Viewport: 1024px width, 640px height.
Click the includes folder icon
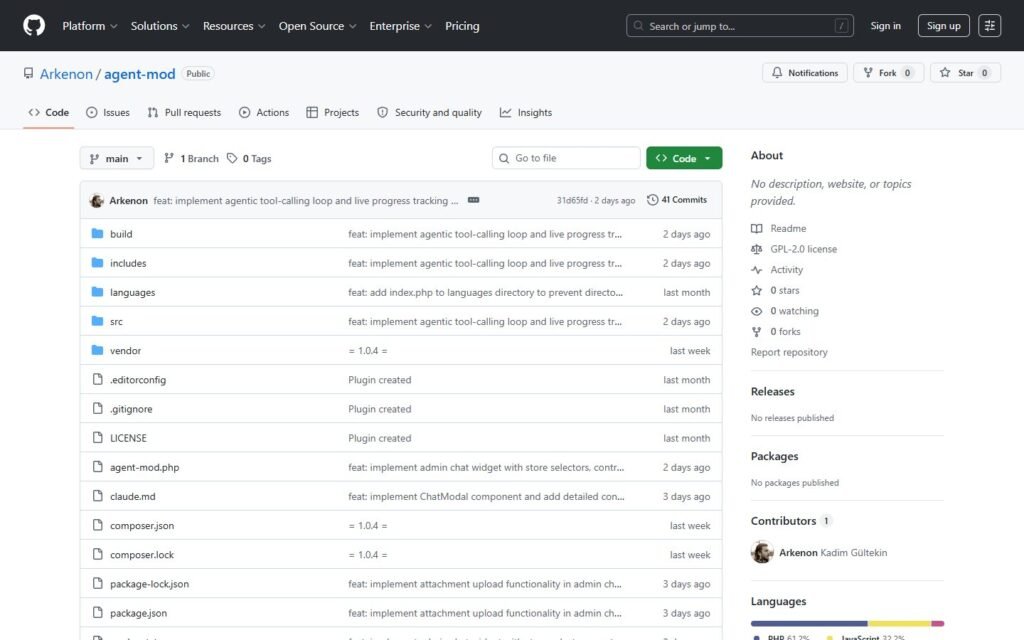pyautogui.click(x=97, y=263)
